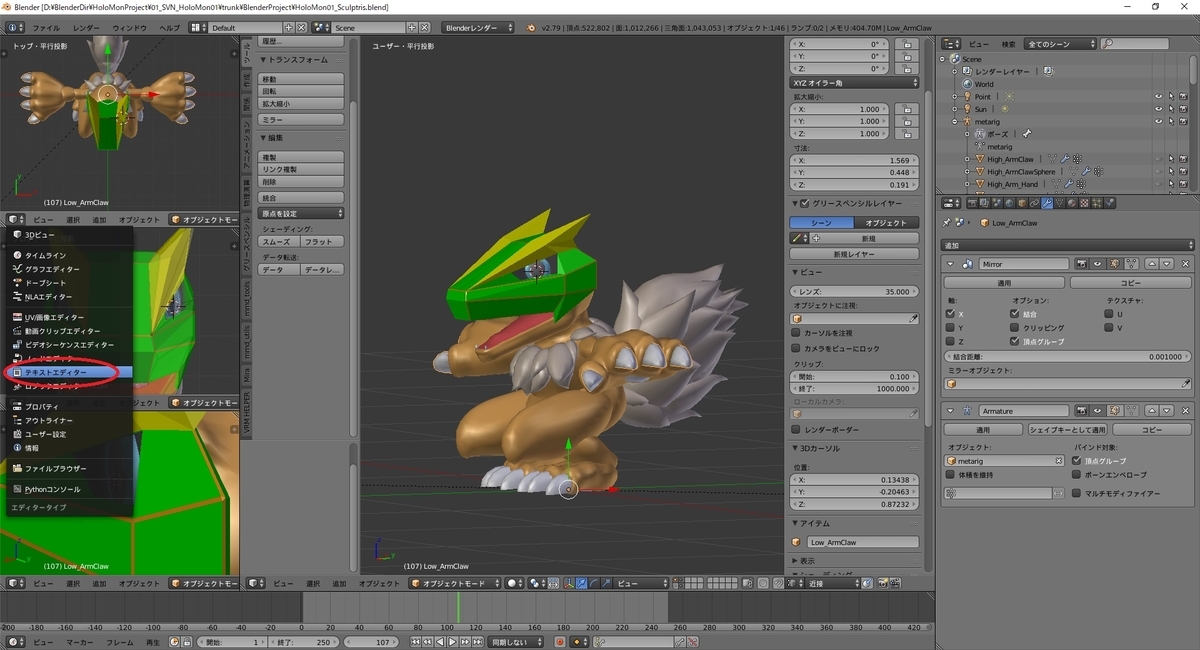Click the スムーズ shading button
Image resolution: width=1200 pixels, height=650 pixels.
279,242
